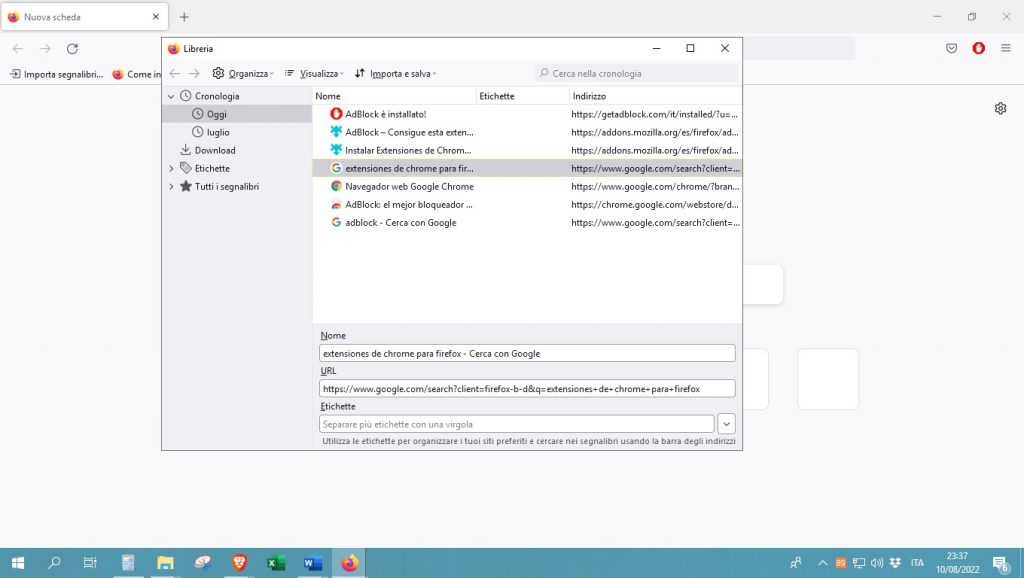The height and width of the screenshot is (578, 1024).
Task: Expand Tutti i segnalibri tree node
Action: [171, 186]
